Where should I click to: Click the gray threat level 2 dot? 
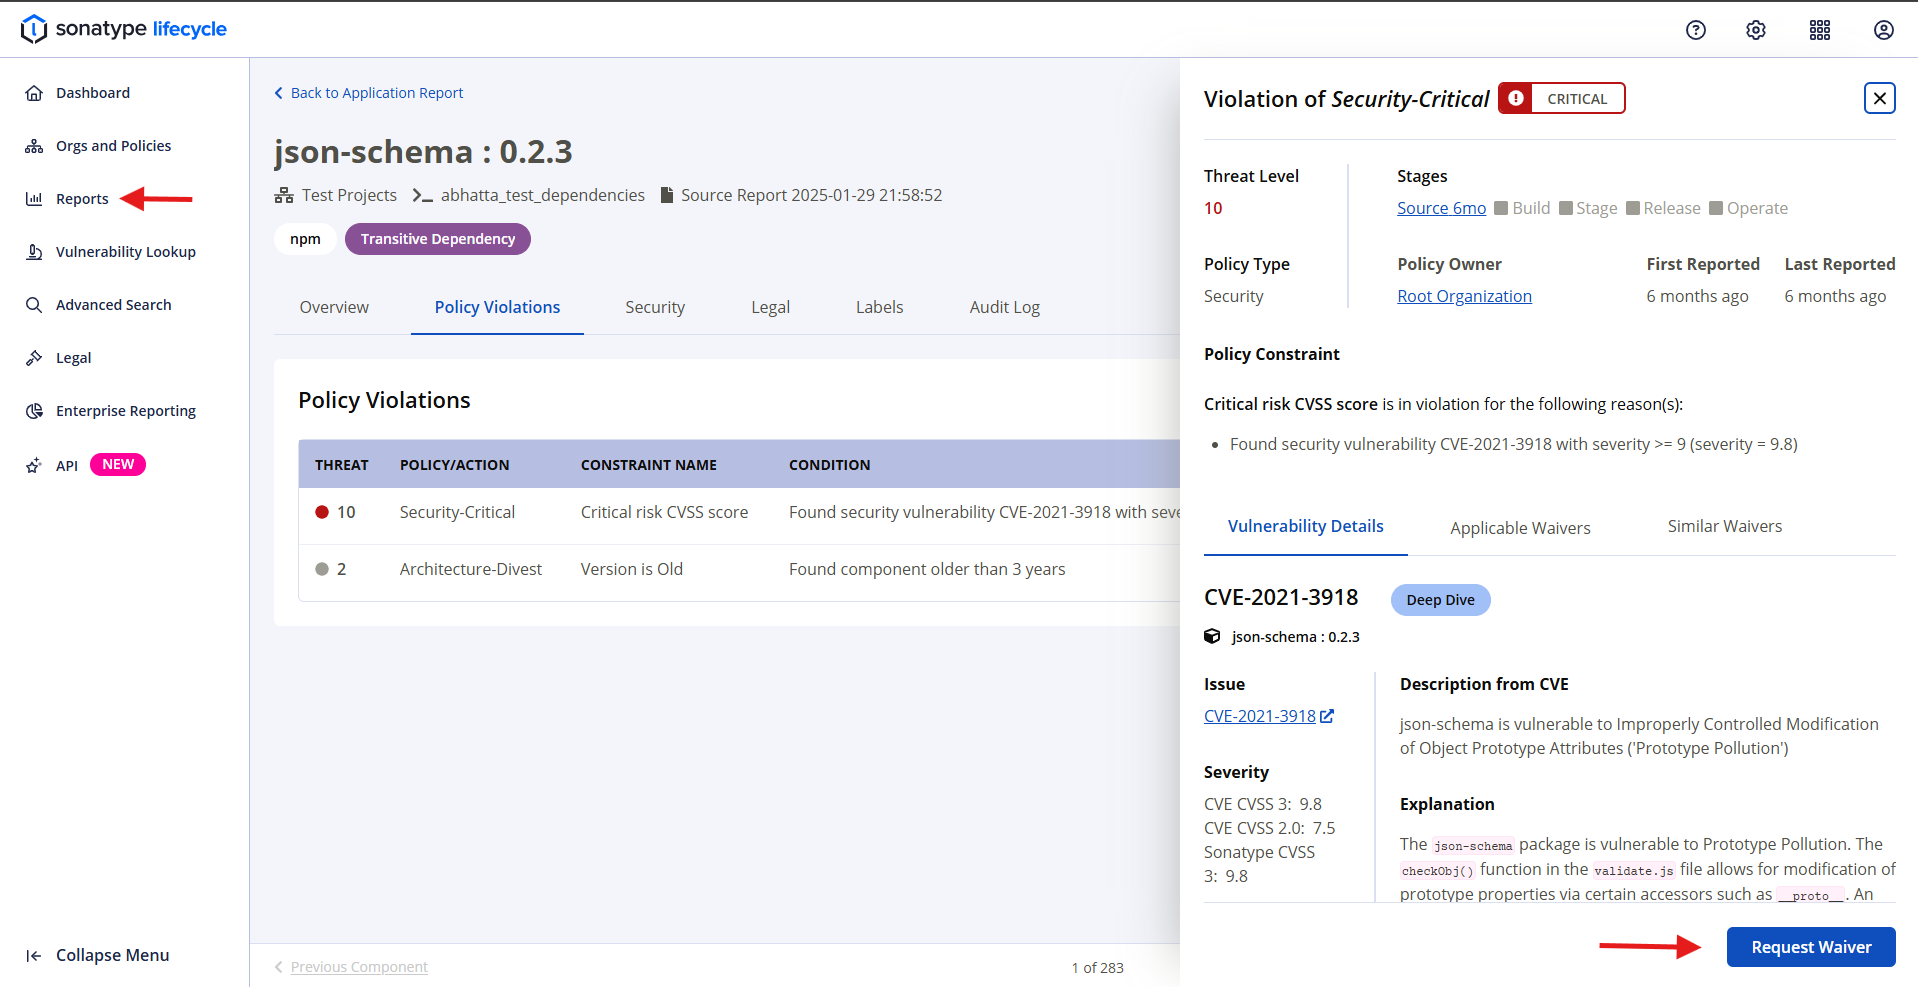(x=322, y=569)
